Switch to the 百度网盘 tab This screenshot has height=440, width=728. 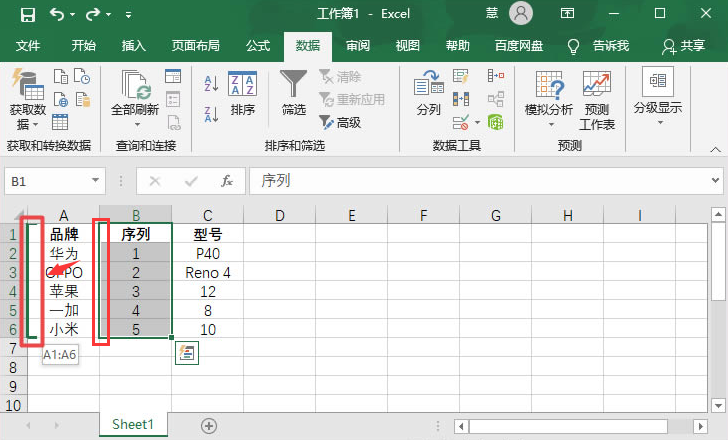(x=519, y=45)
